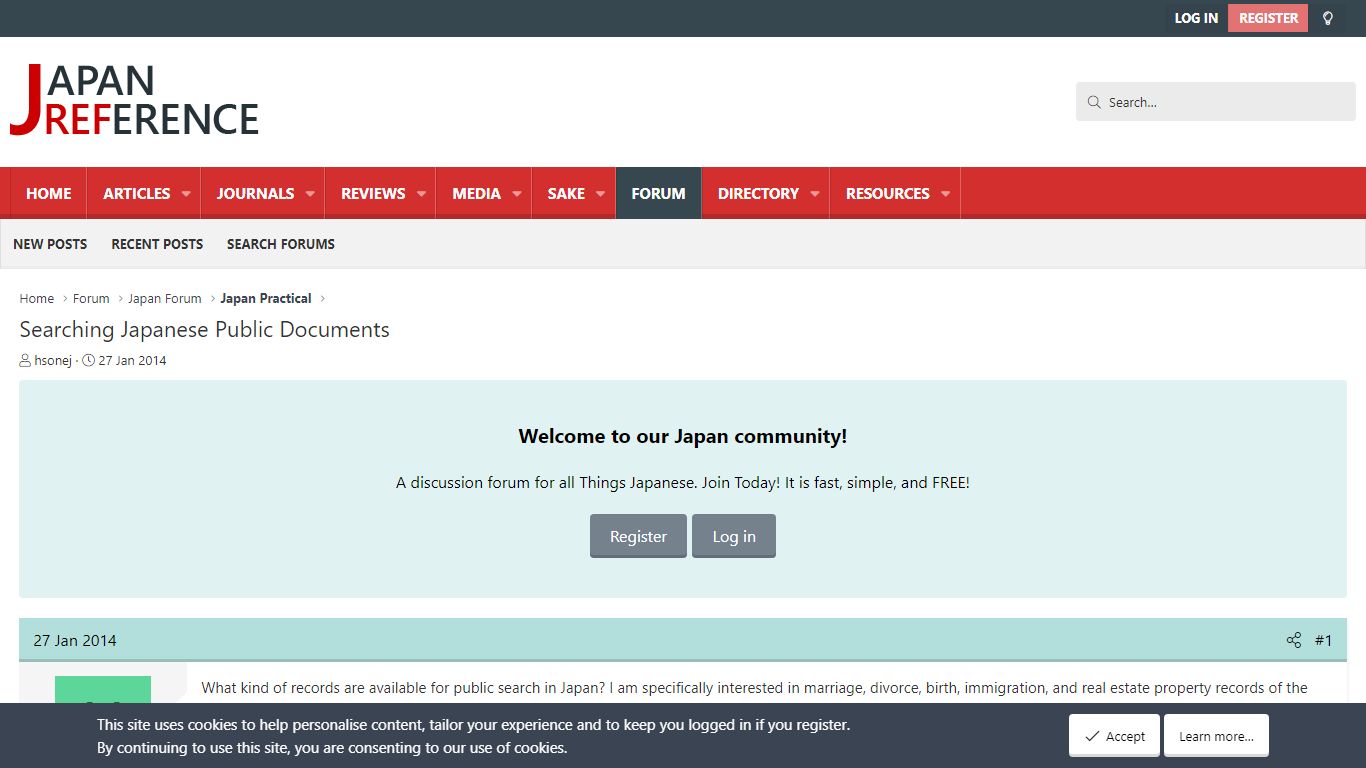Go to Home breadcrumb
This screenshot has height=768, width=1366.
tap(37, 299)
